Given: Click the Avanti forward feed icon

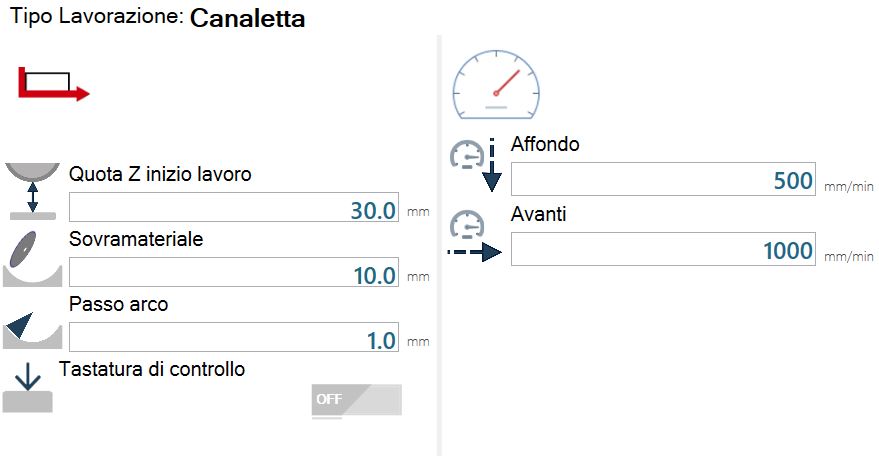Looking at the screenshot, I should (x=474, y=236).
